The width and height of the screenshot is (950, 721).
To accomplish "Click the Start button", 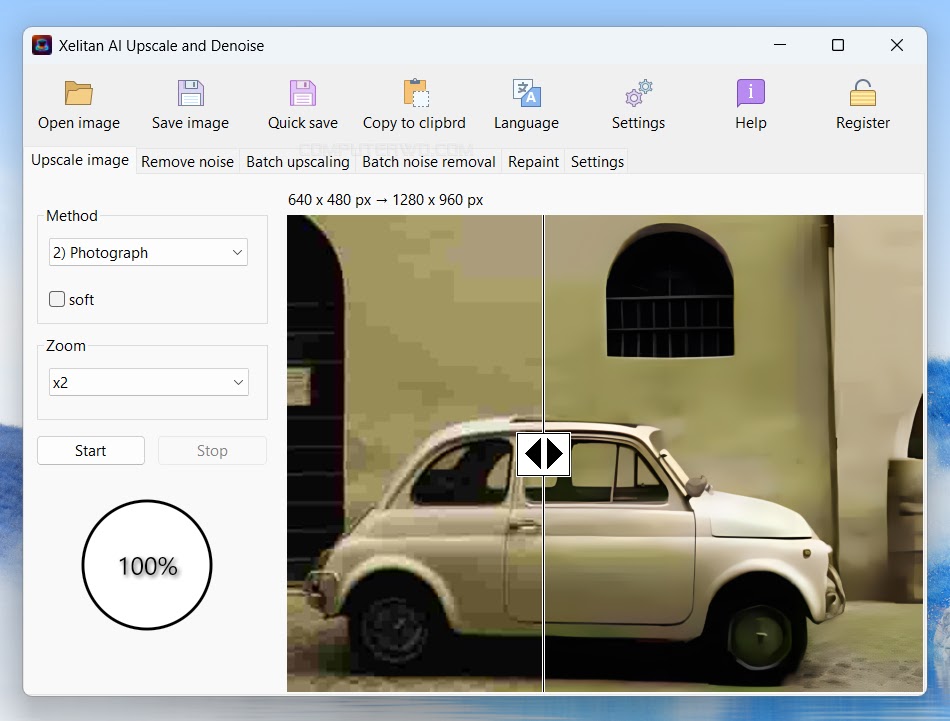I will click(91, 451).
